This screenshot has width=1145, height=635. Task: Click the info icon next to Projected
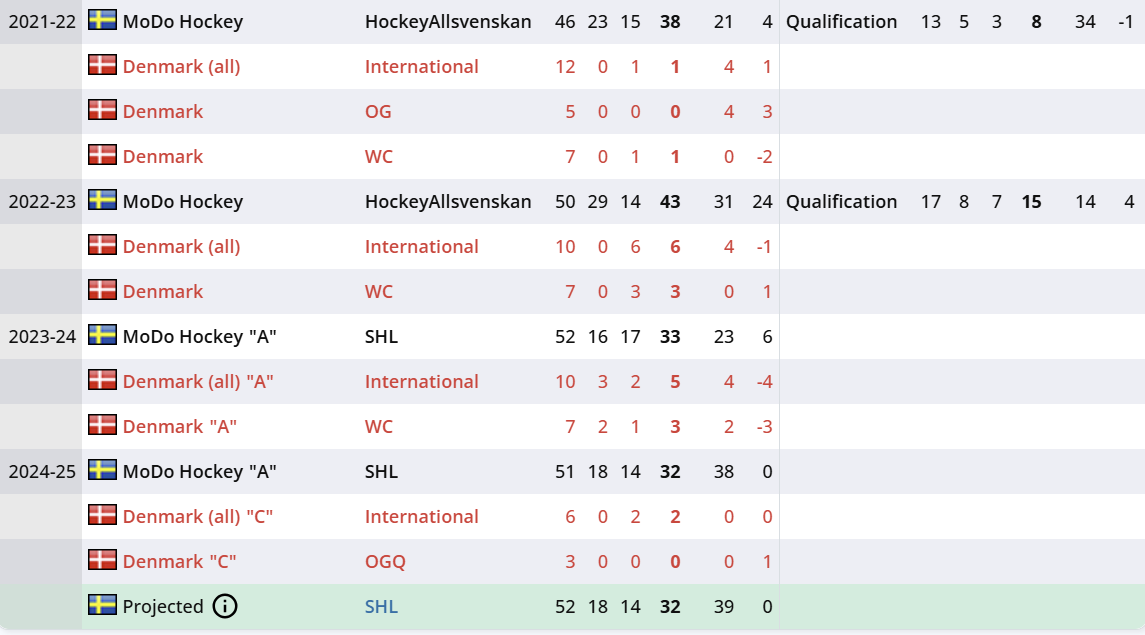point(226,606)
